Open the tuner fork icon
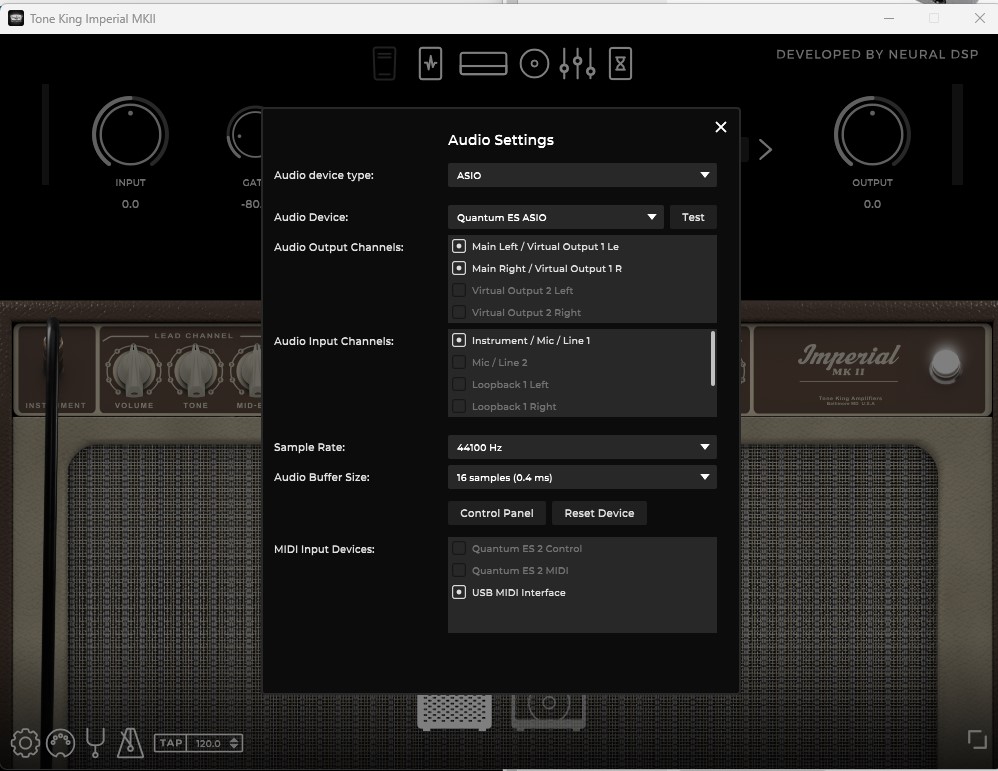998x771 pixels. pyautogui.click(x=95, y=743)
